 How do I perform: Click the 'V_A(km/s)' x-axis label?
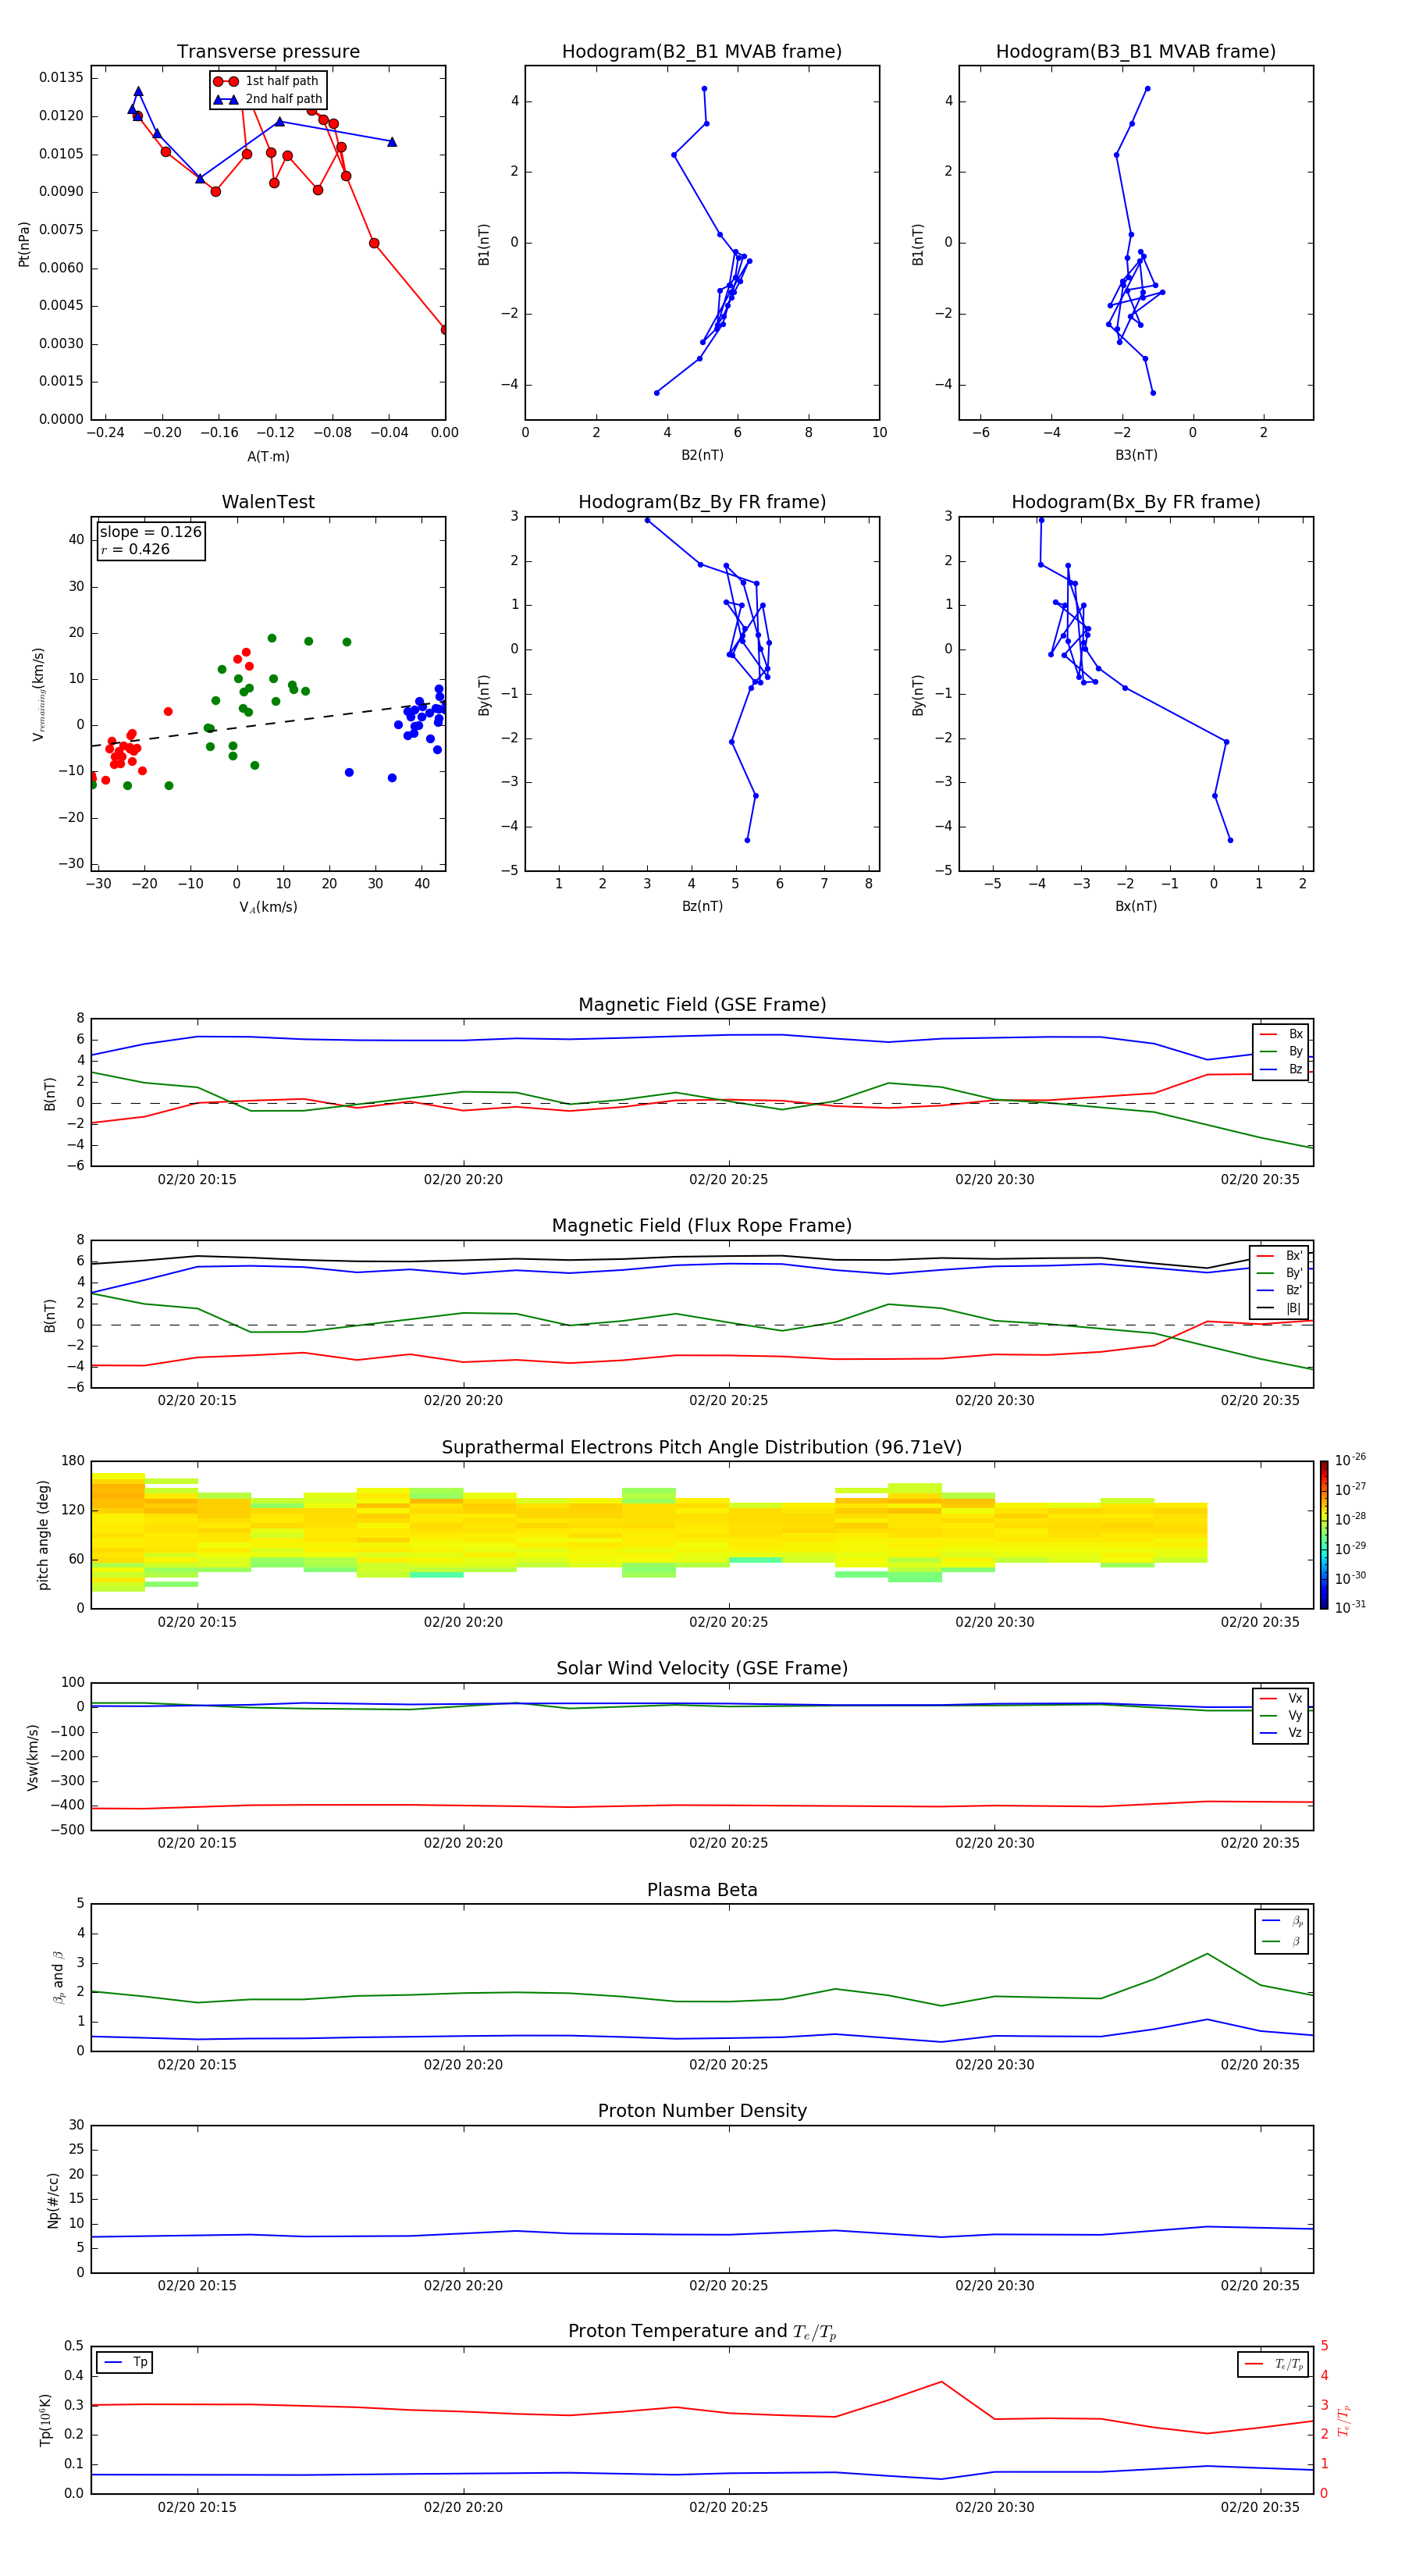268,907
